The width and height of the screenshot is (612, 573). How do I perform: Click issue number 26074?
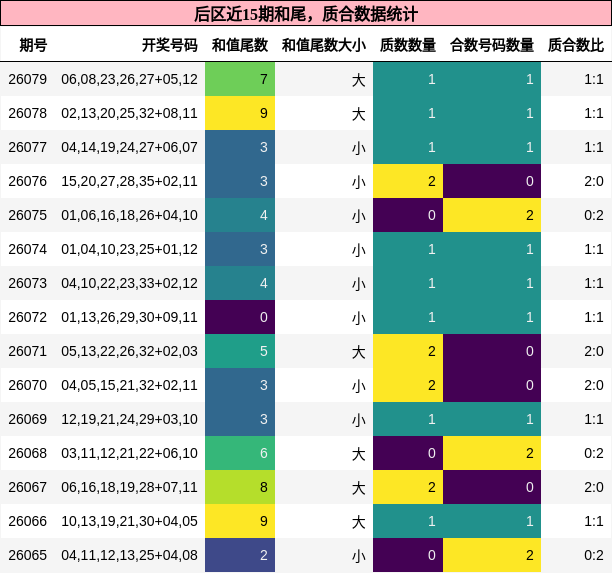(x=27, y=249)
